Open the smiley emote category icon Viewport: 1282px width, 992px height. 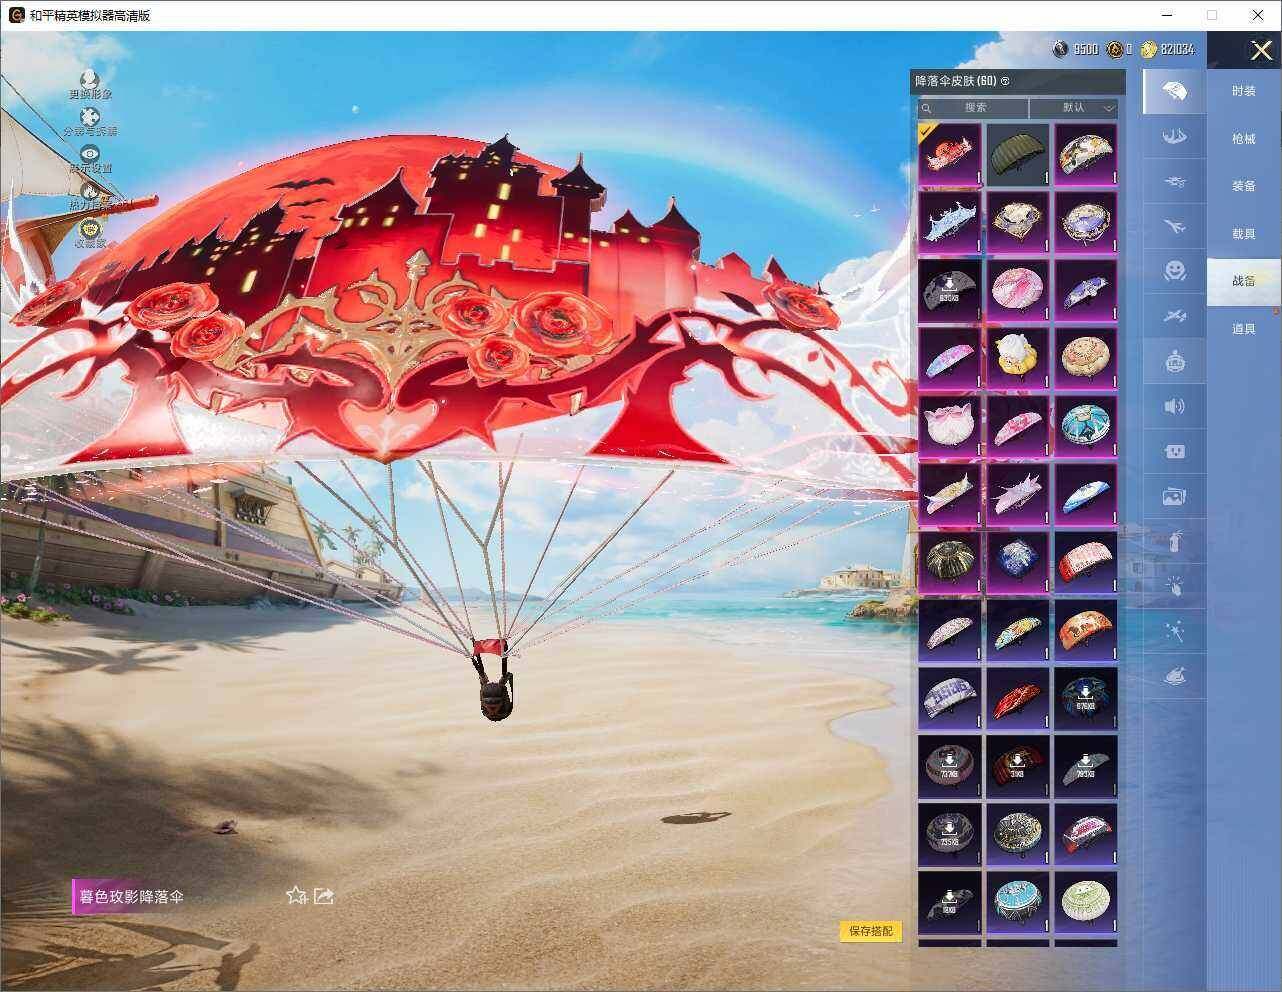click(x=1174, y=271)
